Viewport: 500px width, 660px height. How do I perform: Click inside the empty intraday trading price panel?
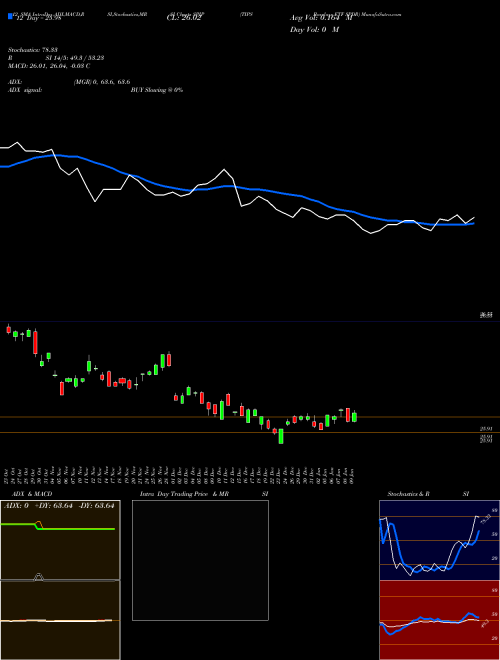click(200, 560)
